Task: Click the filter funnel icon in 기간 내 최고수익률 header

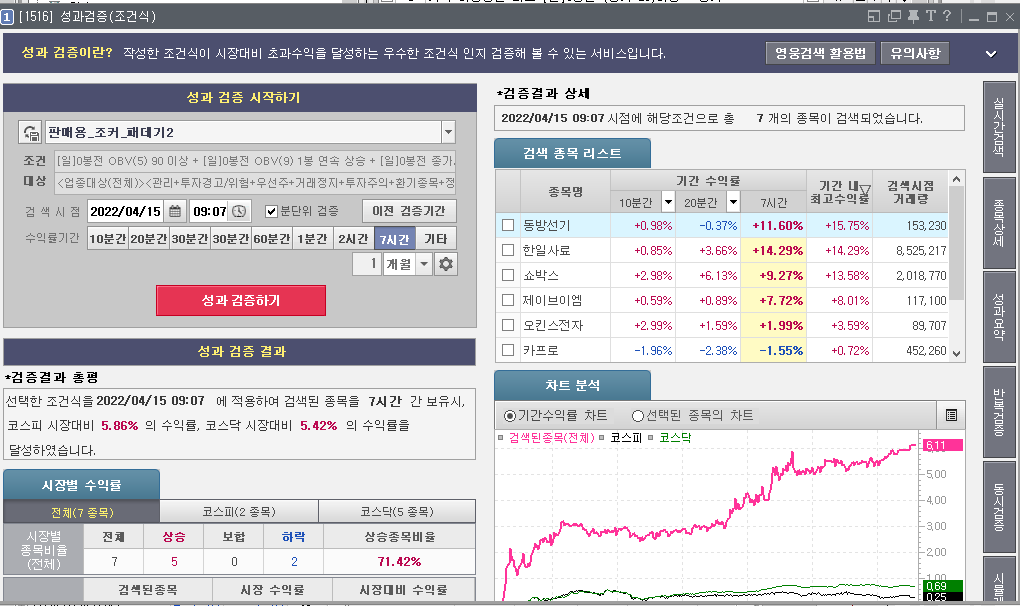Action: tap(865, 192)
